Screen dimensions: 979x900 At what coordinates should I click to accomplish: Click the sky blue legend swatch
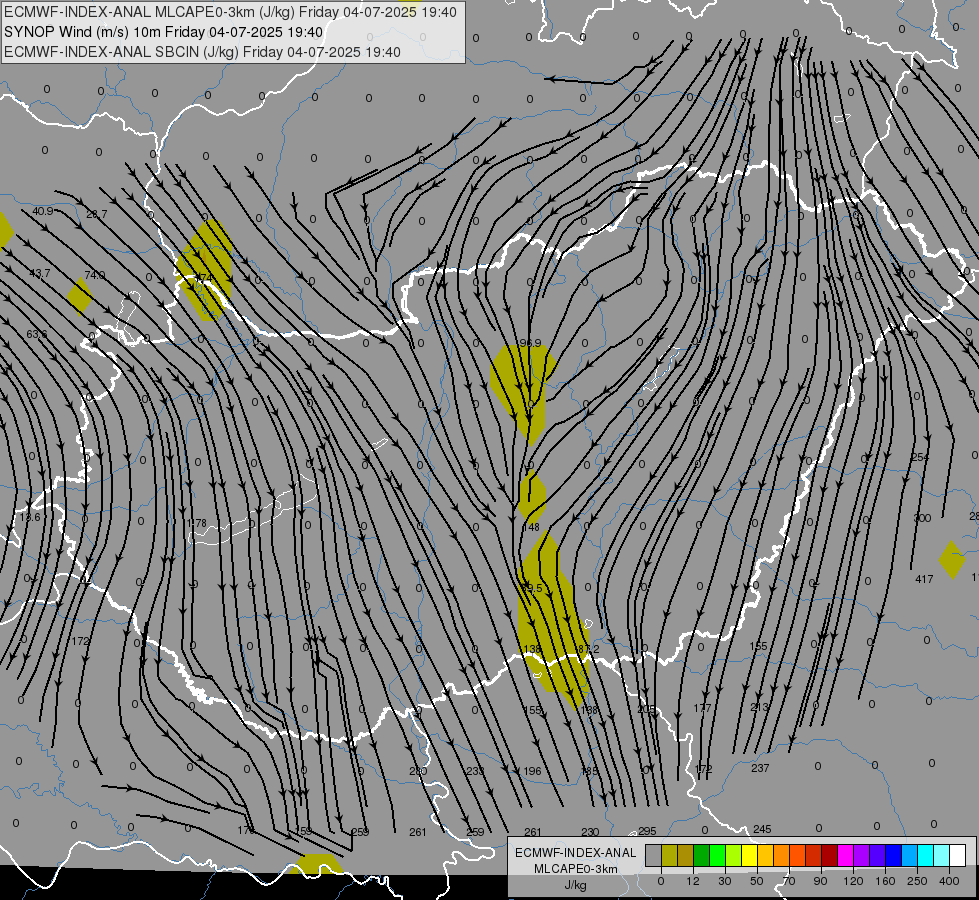tap(909, 856)
